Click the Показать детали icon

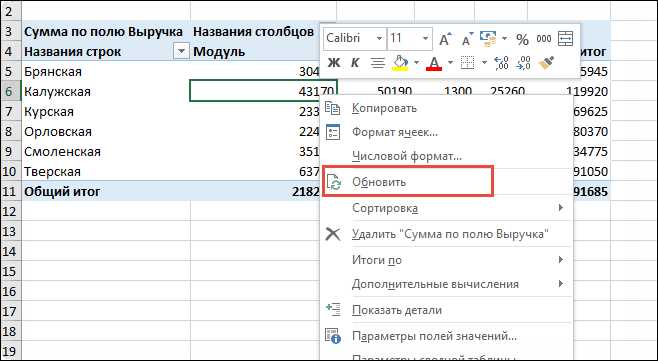[333, 309]
